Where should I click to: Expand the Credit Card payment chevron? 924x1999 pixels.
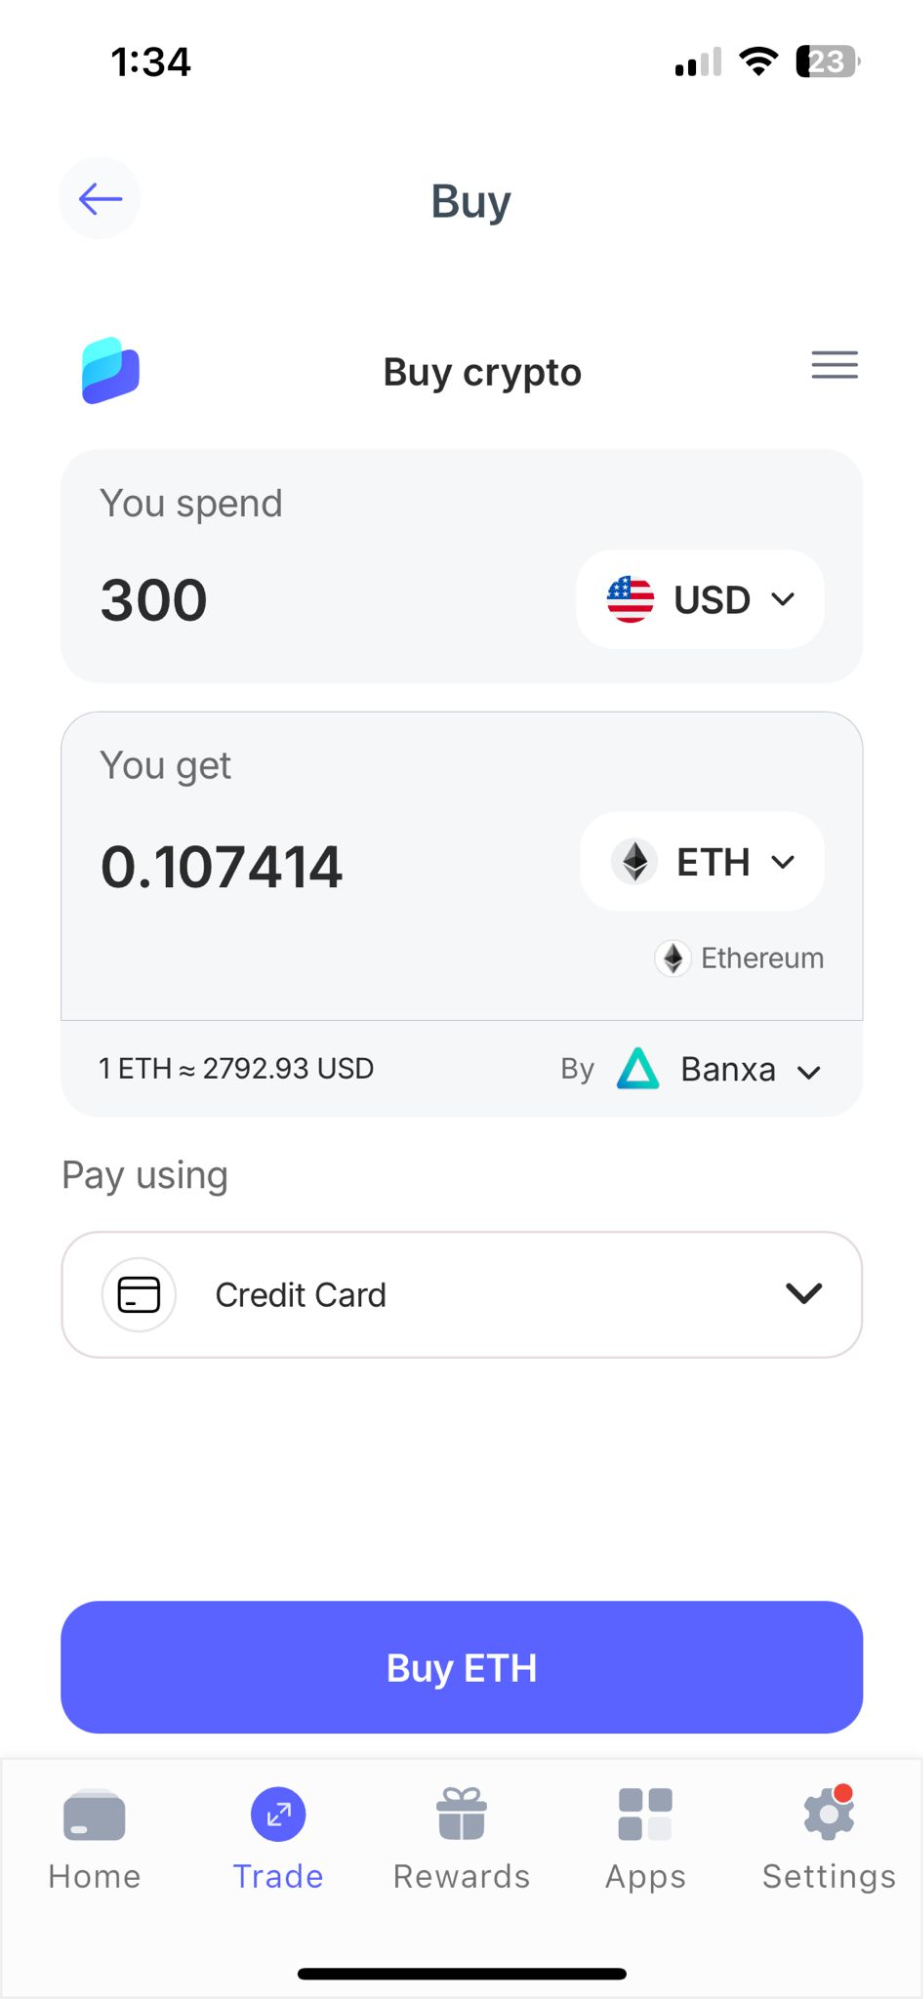coord(804,1293)
